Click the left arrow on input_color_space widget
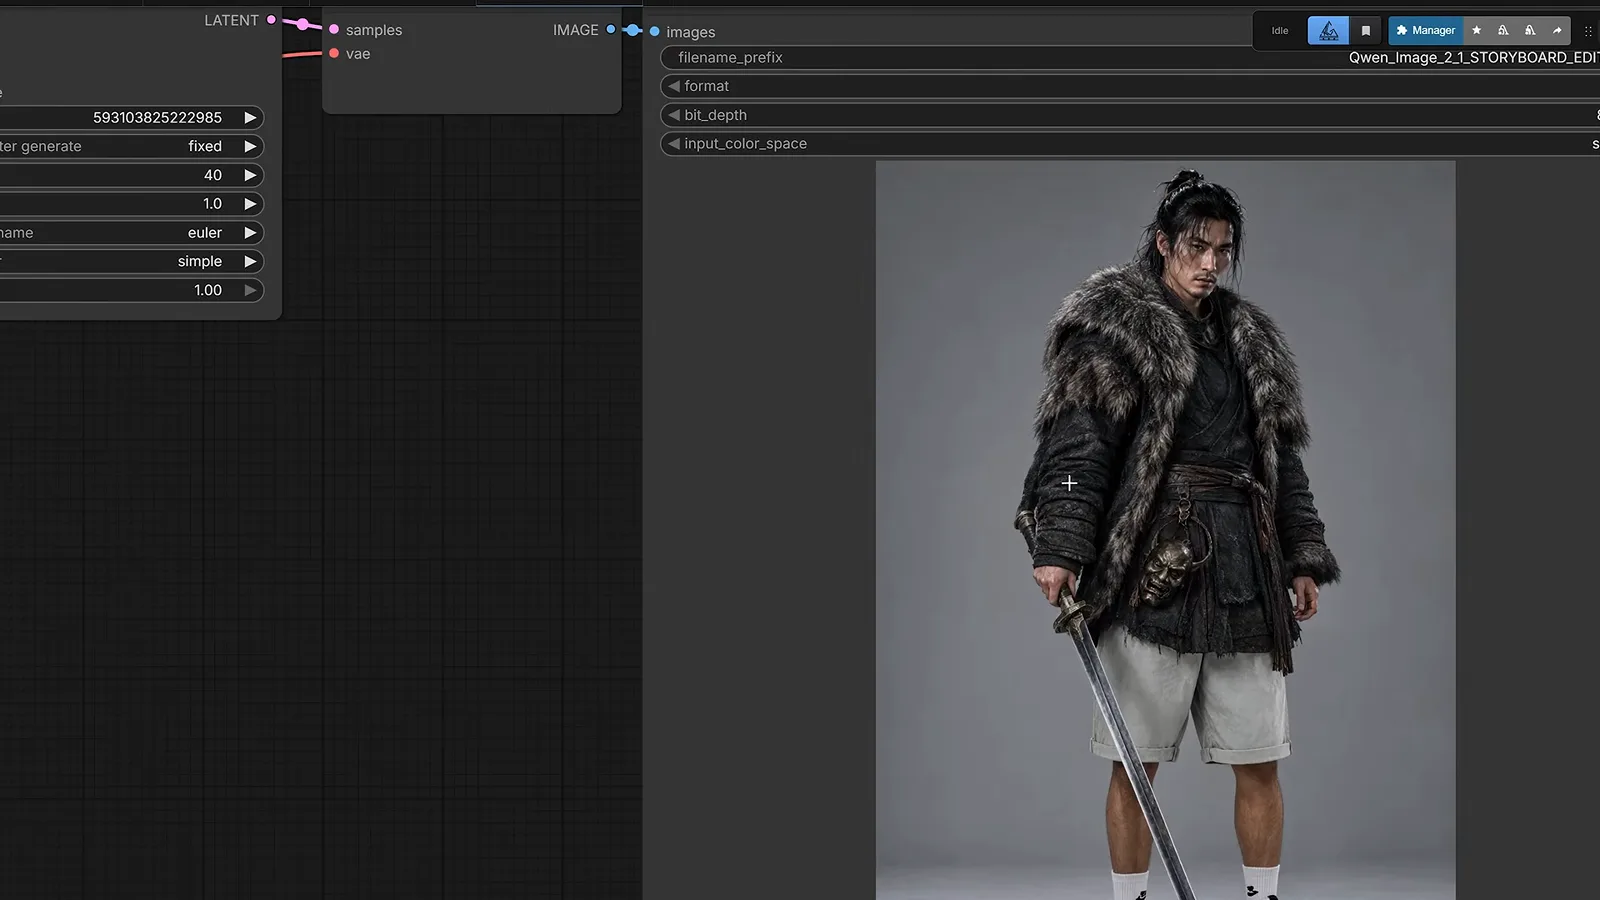Screen dimensions: 1600x900 (x=674, y=144)
